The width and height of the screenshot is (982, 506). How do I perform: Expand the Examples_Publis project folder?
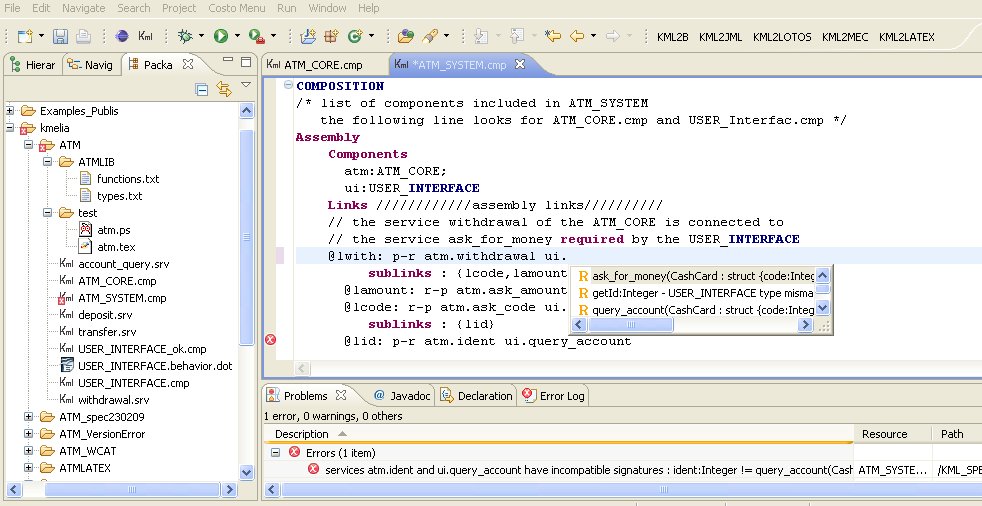point(11,111)
